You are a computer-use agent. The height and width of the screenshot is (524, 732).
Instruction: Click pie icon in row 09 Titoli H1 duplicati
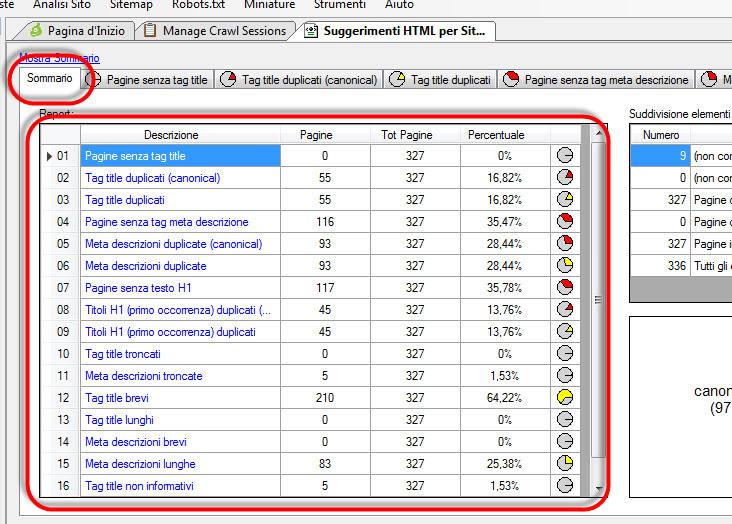pyautogui.click(x=565, y=331)
